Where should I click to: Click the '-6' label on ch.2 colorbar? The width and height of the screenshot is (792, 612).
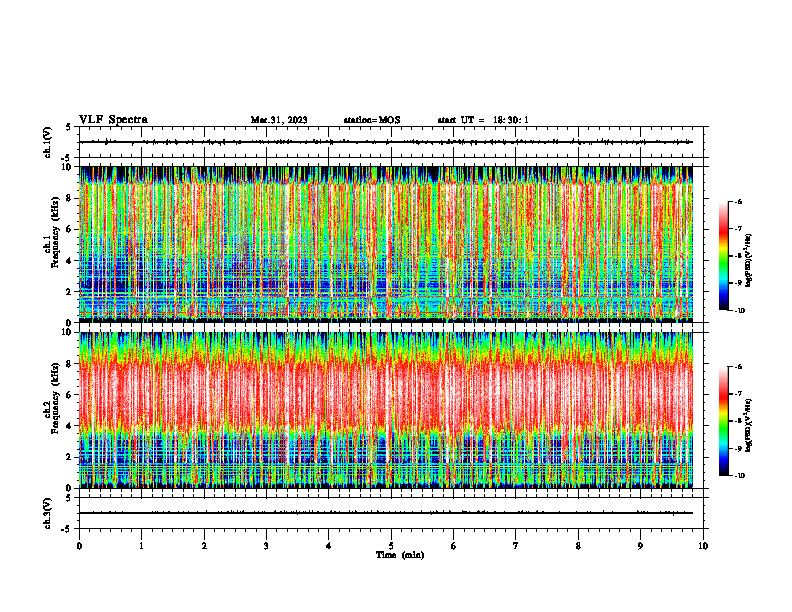[738, 367]
